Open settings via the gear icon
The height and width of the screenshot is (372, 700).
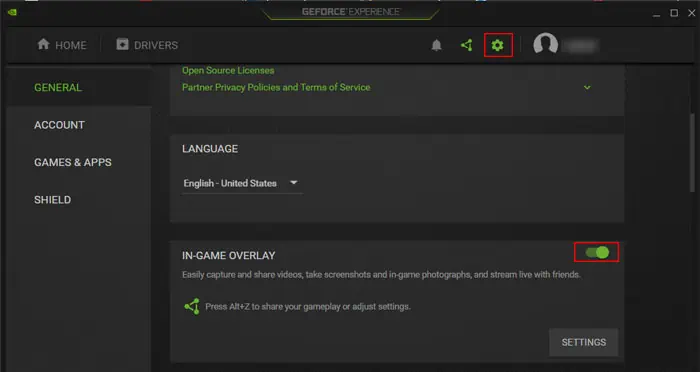pyautogui.click(x=497, y=45)
